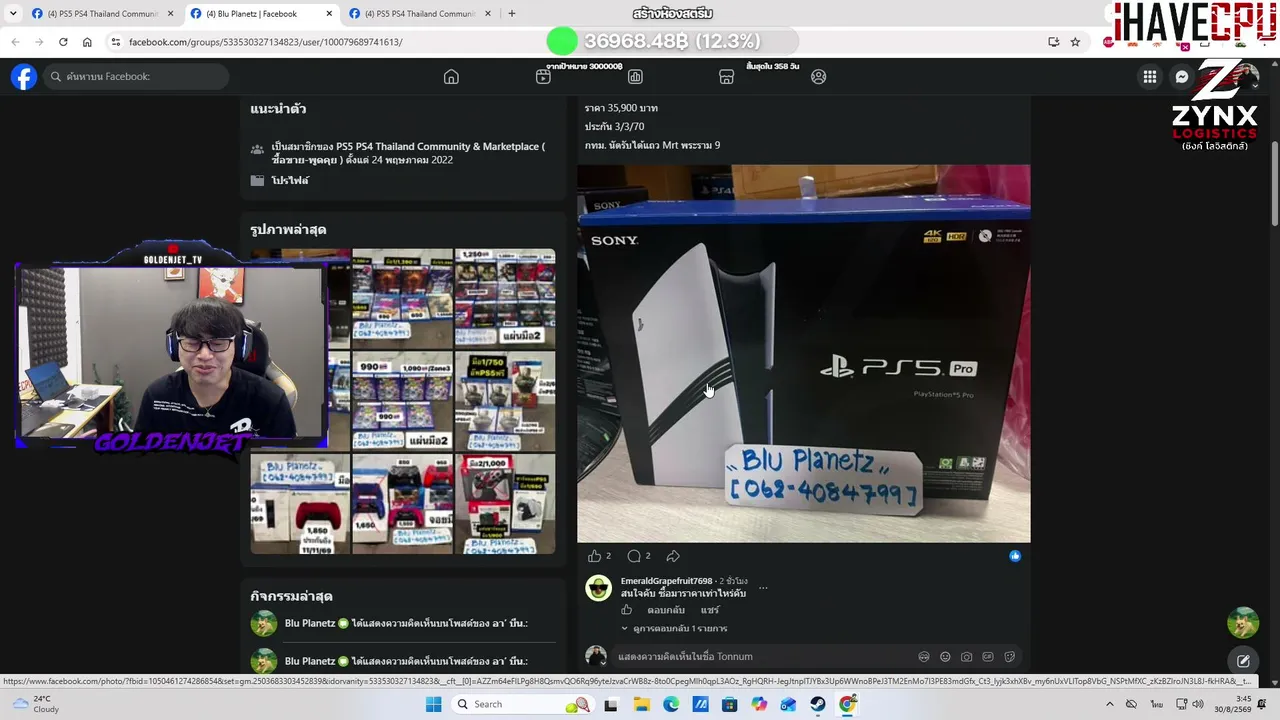Viewport: 1280px width, 720px height.
Task: Open the Messenger icon
Action: point(1182,77)
